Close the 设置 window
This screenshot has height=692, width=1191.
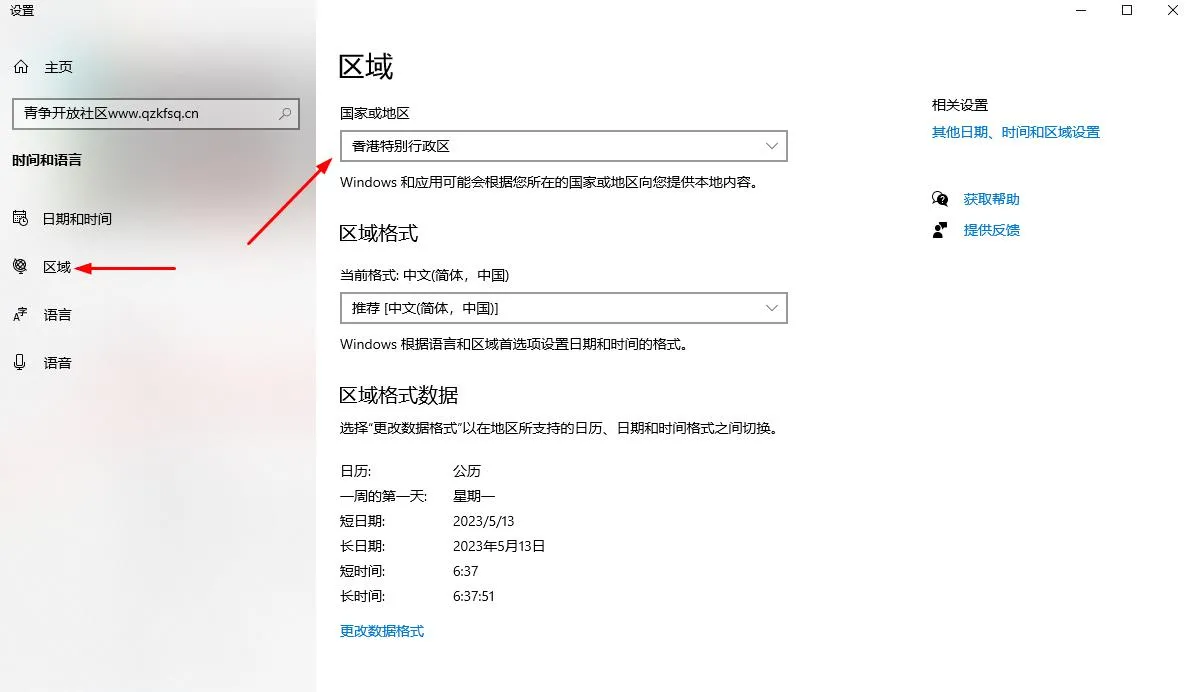click(1173, 11)
